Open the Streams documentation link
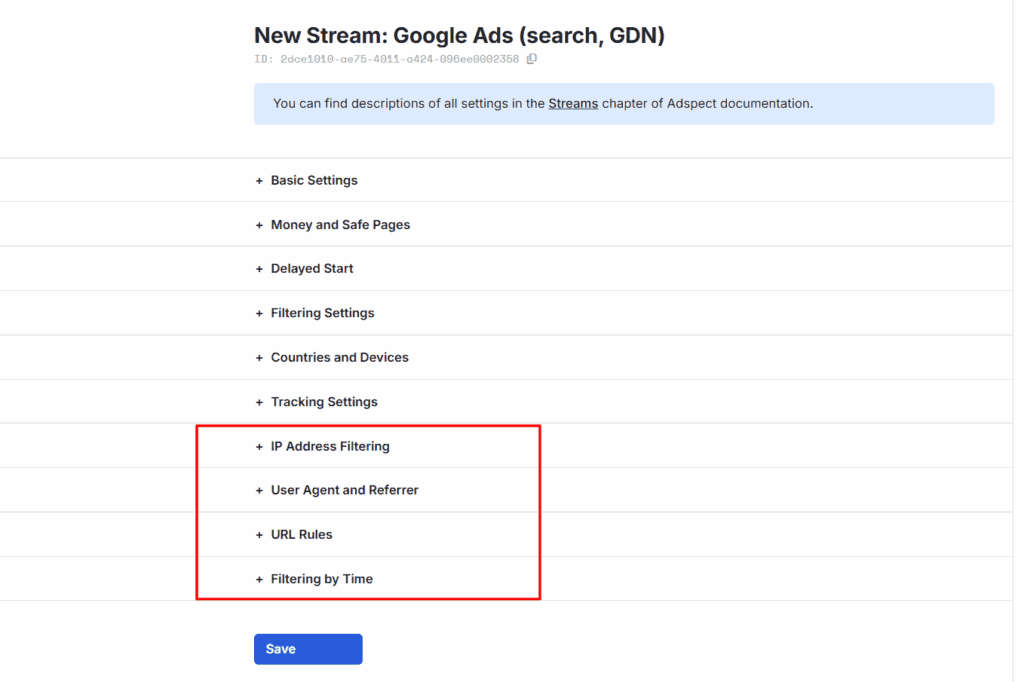This screenshot has height=682, width=1024. [x=573, y=103]
